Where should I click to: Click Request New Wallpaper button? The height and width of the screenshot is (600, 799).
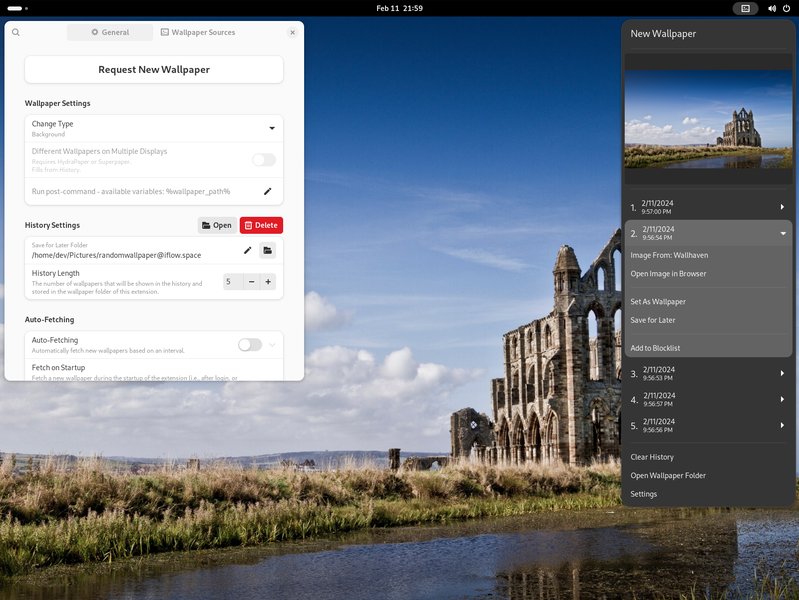[154, 69]
